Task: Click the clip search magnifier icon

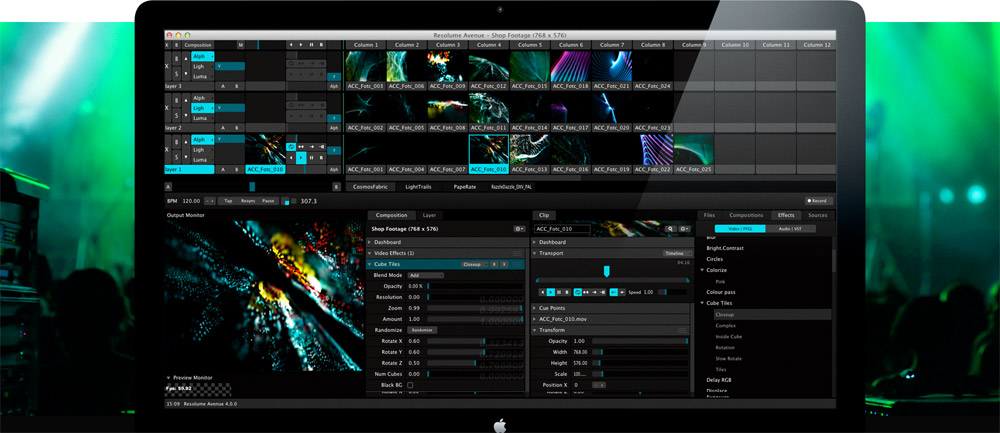Action: tap(670, 229)
